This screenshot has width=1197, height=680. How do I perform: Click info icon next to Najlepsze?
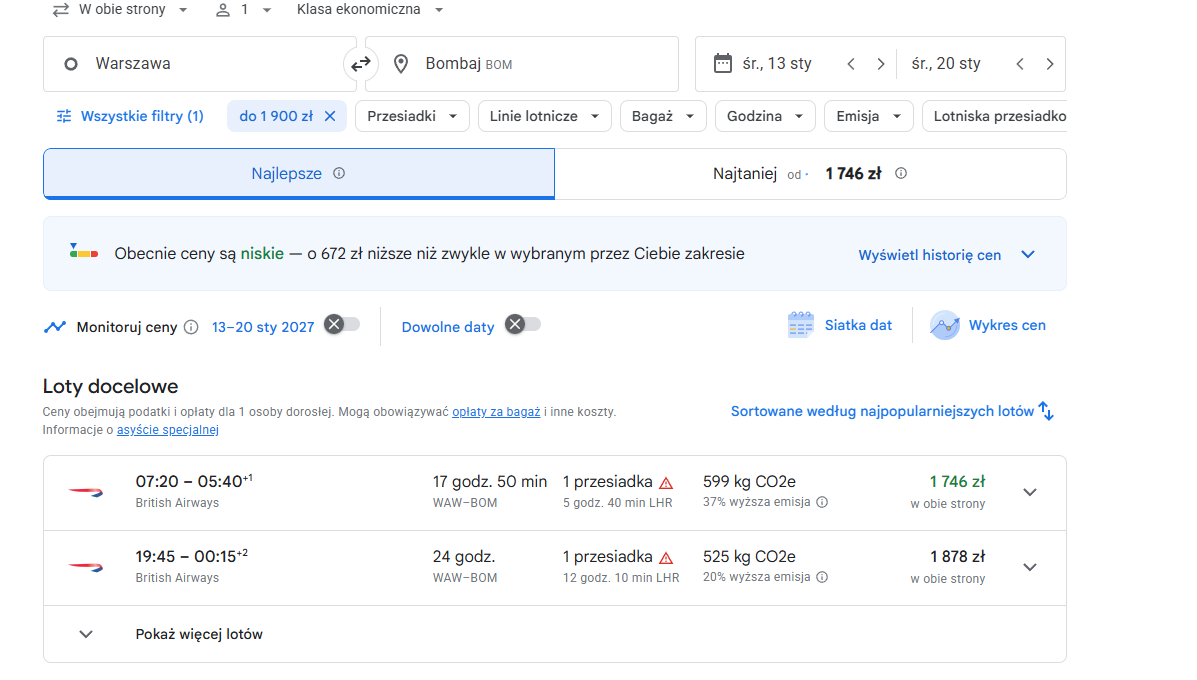(x=339, y=173)
